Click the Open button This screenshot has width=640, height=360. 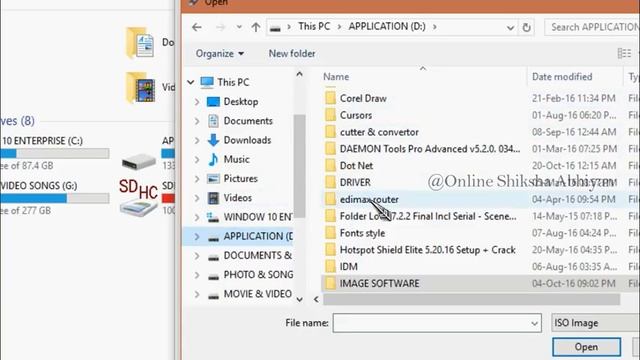pyautogui.click(x=586, y=347)
